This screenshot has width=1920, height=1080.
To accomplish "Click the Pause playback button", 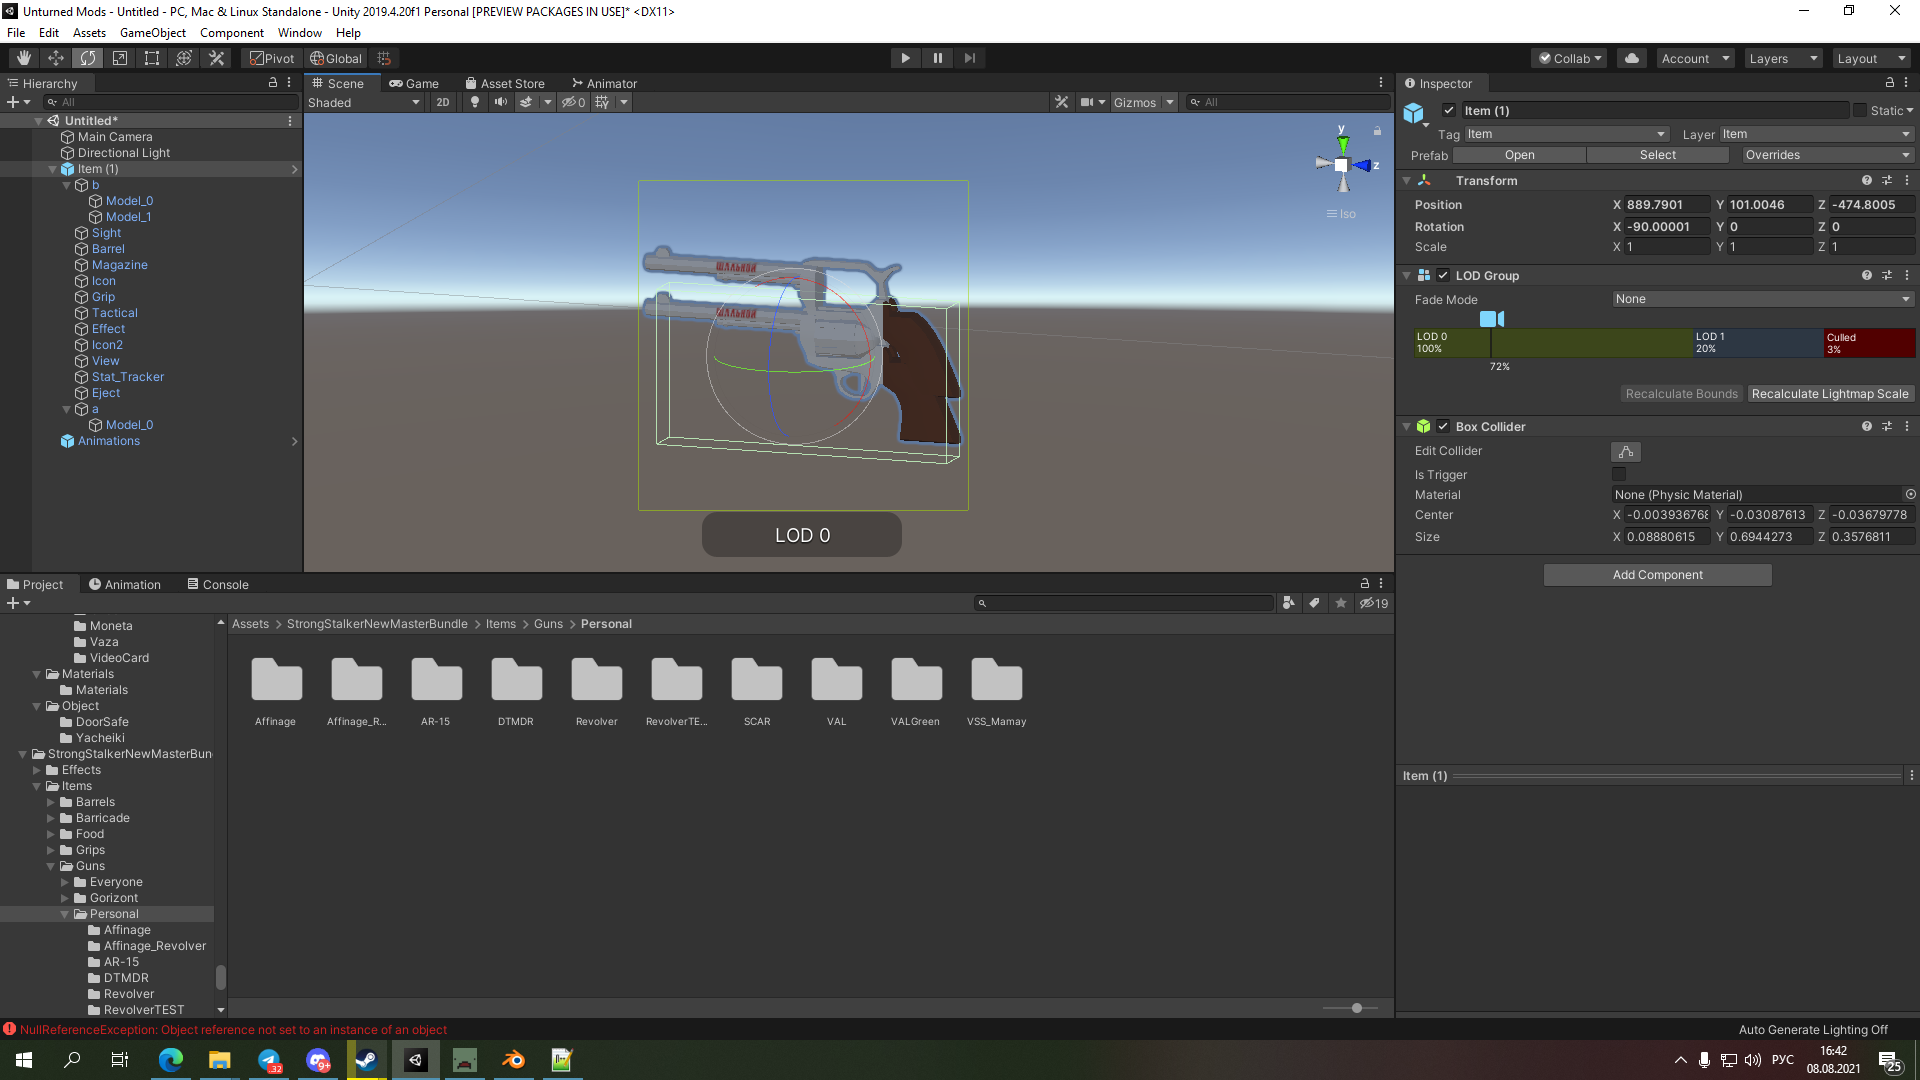I will [937, 57].
